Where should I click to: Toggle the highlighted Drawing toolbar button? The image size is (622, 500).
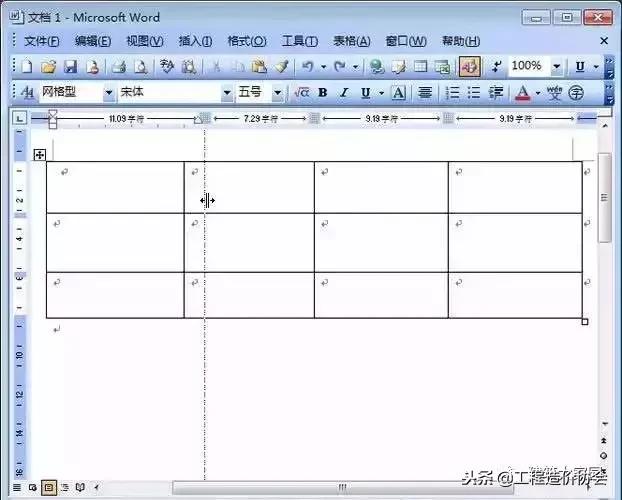(470, 67)
